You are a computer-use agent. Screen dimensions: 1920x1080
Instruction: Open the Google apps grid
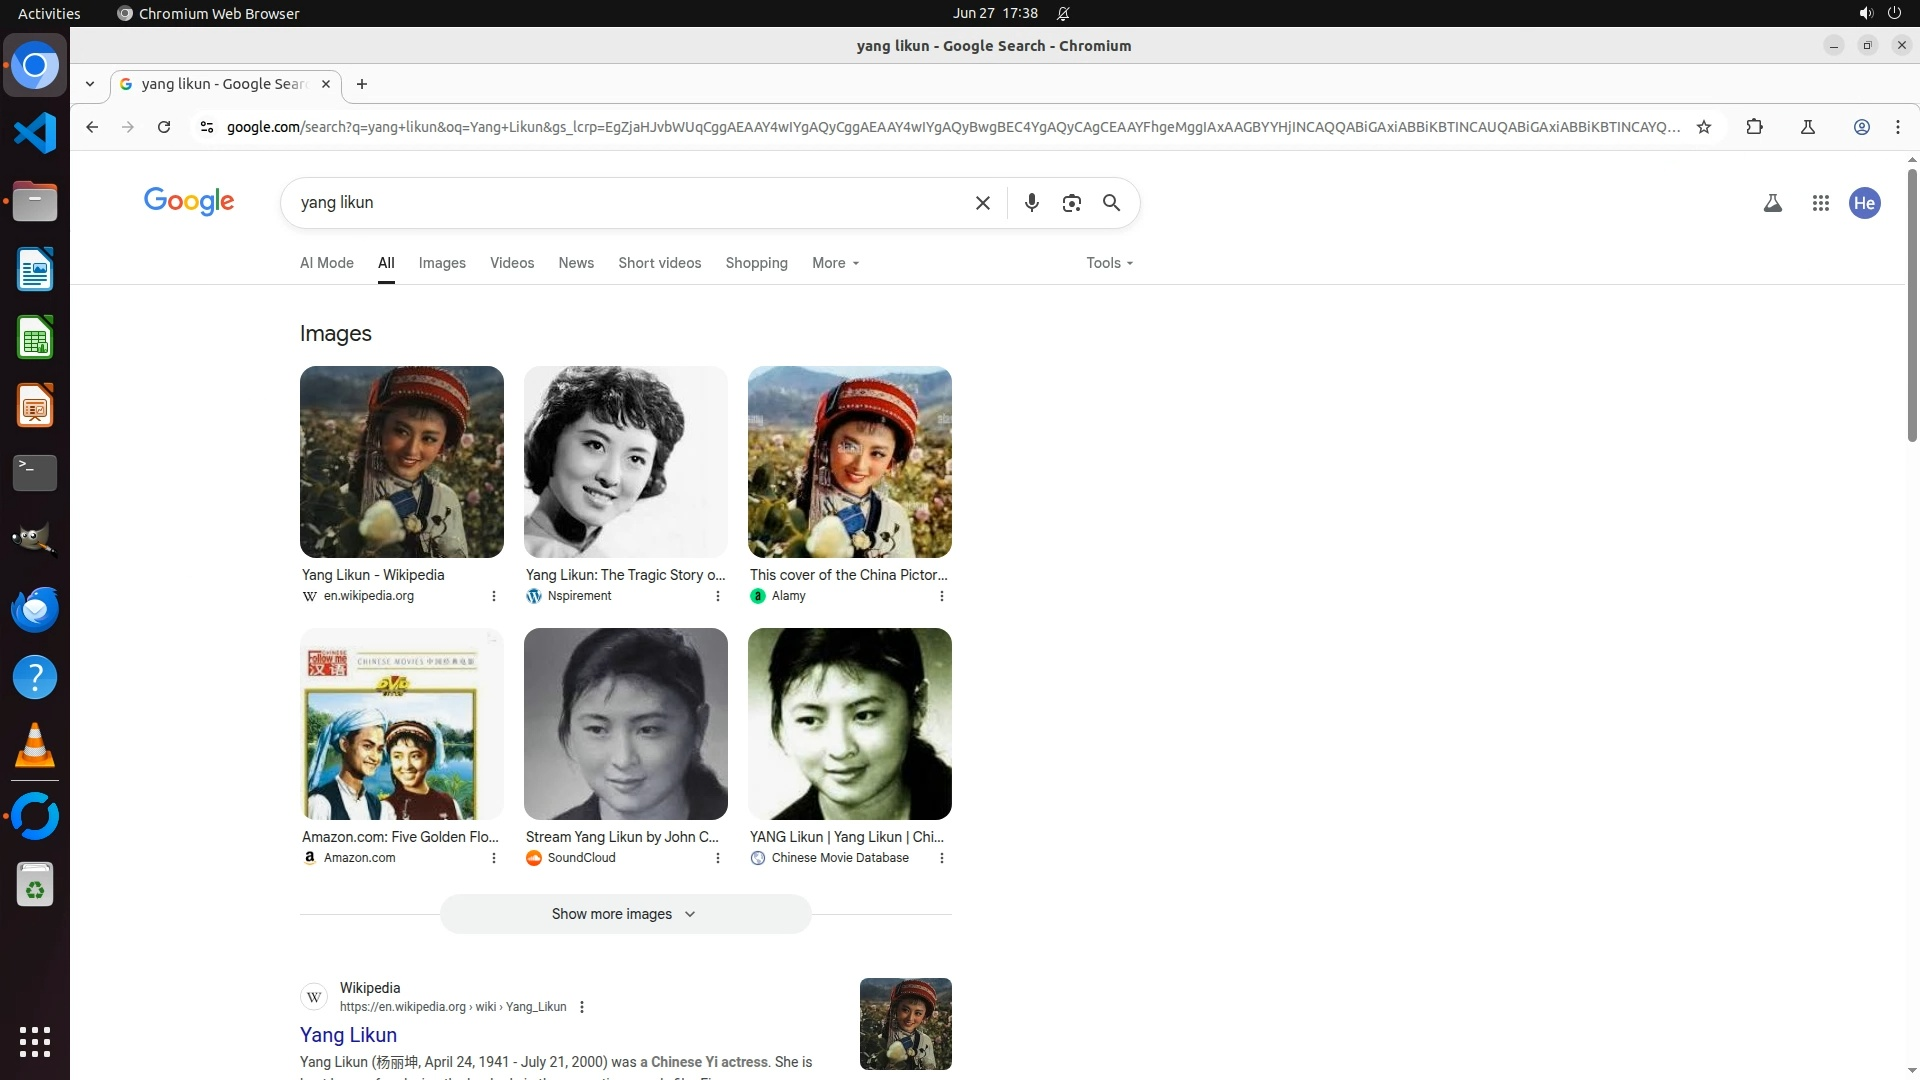tap(1820, 203)
